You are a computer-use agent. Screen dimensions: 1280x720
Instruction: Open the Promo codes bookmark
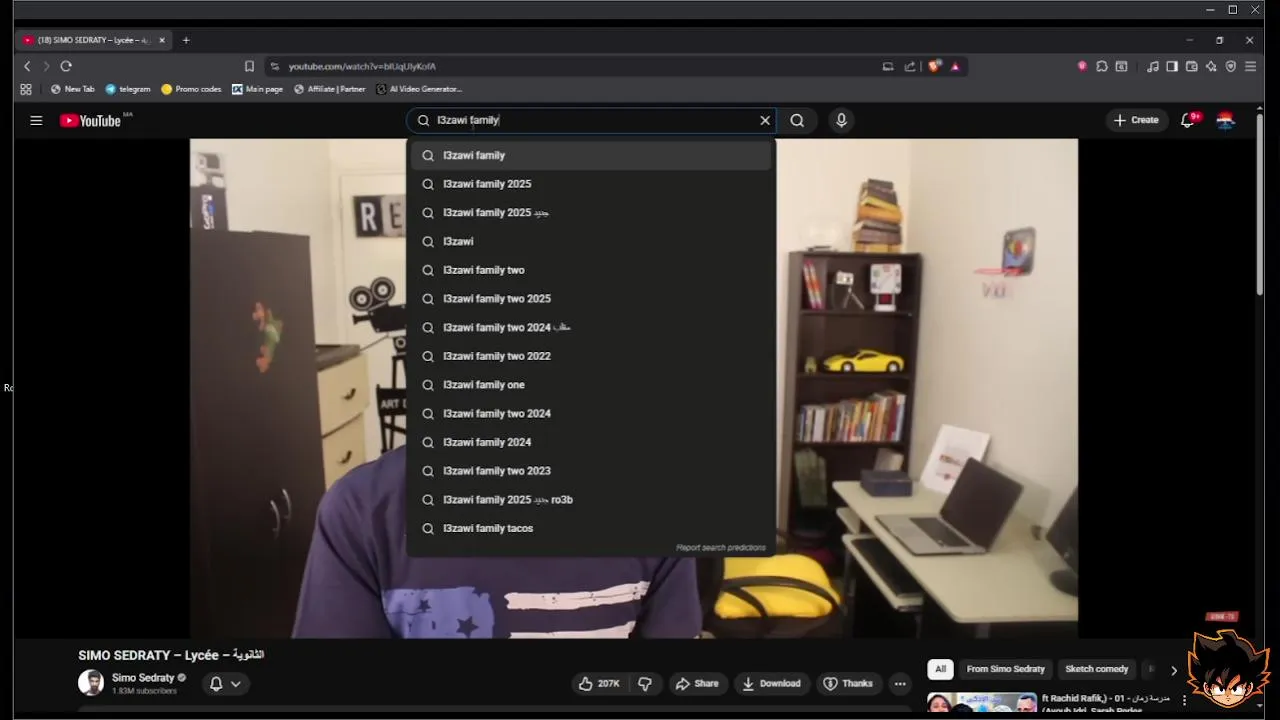tap(191, 89)
